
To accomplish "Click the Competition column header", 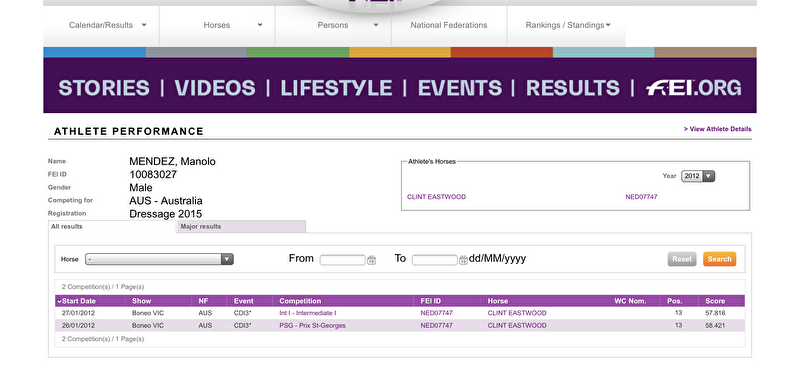I will pos(300,301).
